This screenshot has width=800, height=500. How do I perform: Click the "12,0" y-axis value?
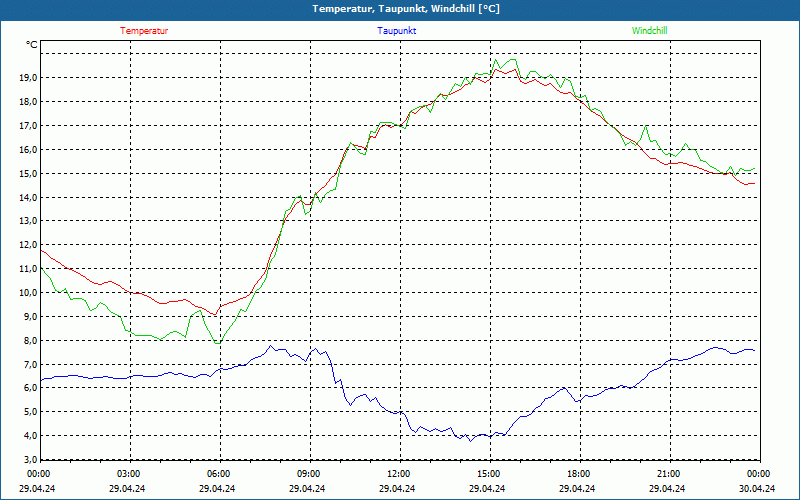coord(28,245)
